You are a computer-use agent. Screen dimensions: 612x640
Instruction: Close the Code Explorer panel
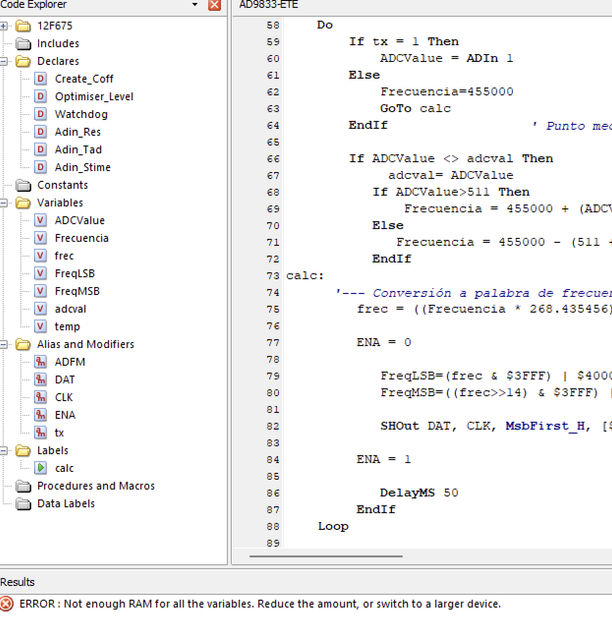pyautogui.click(x=214, y=4)
